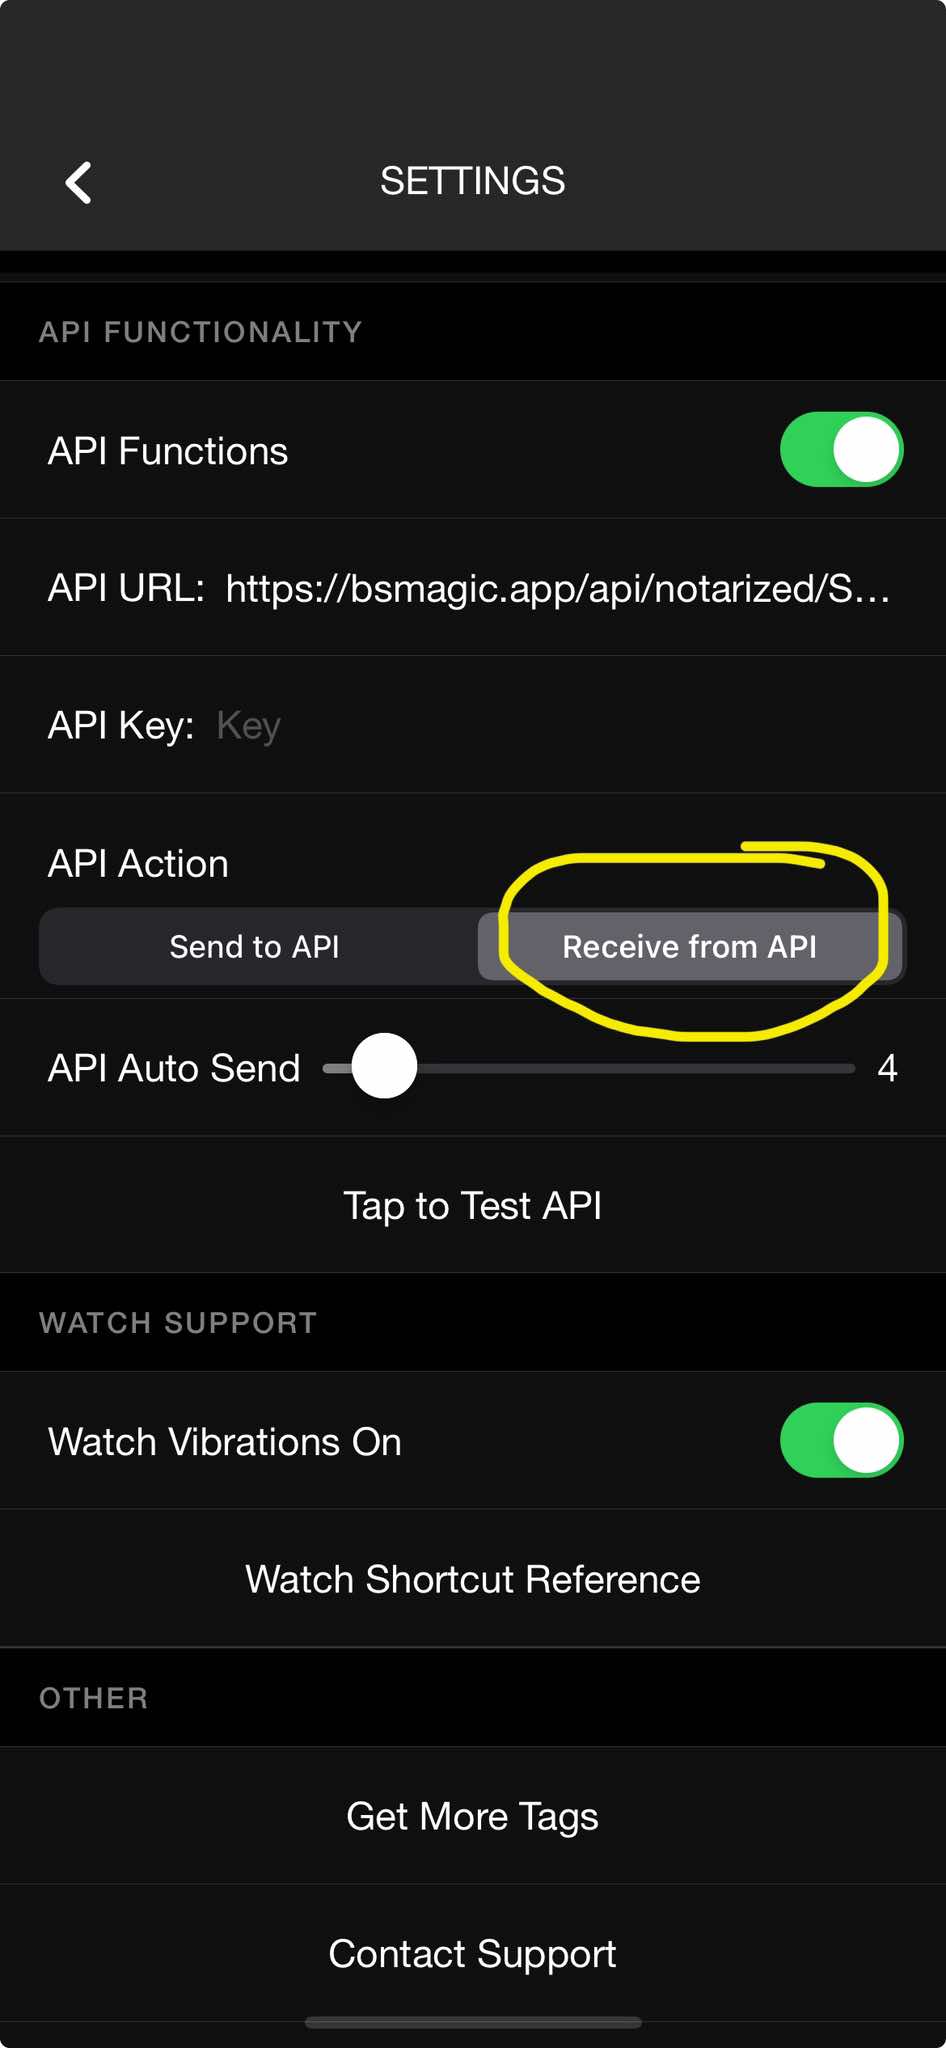Go back using the left chevron
Screen dimensions: 946x2048
point(78,183)
